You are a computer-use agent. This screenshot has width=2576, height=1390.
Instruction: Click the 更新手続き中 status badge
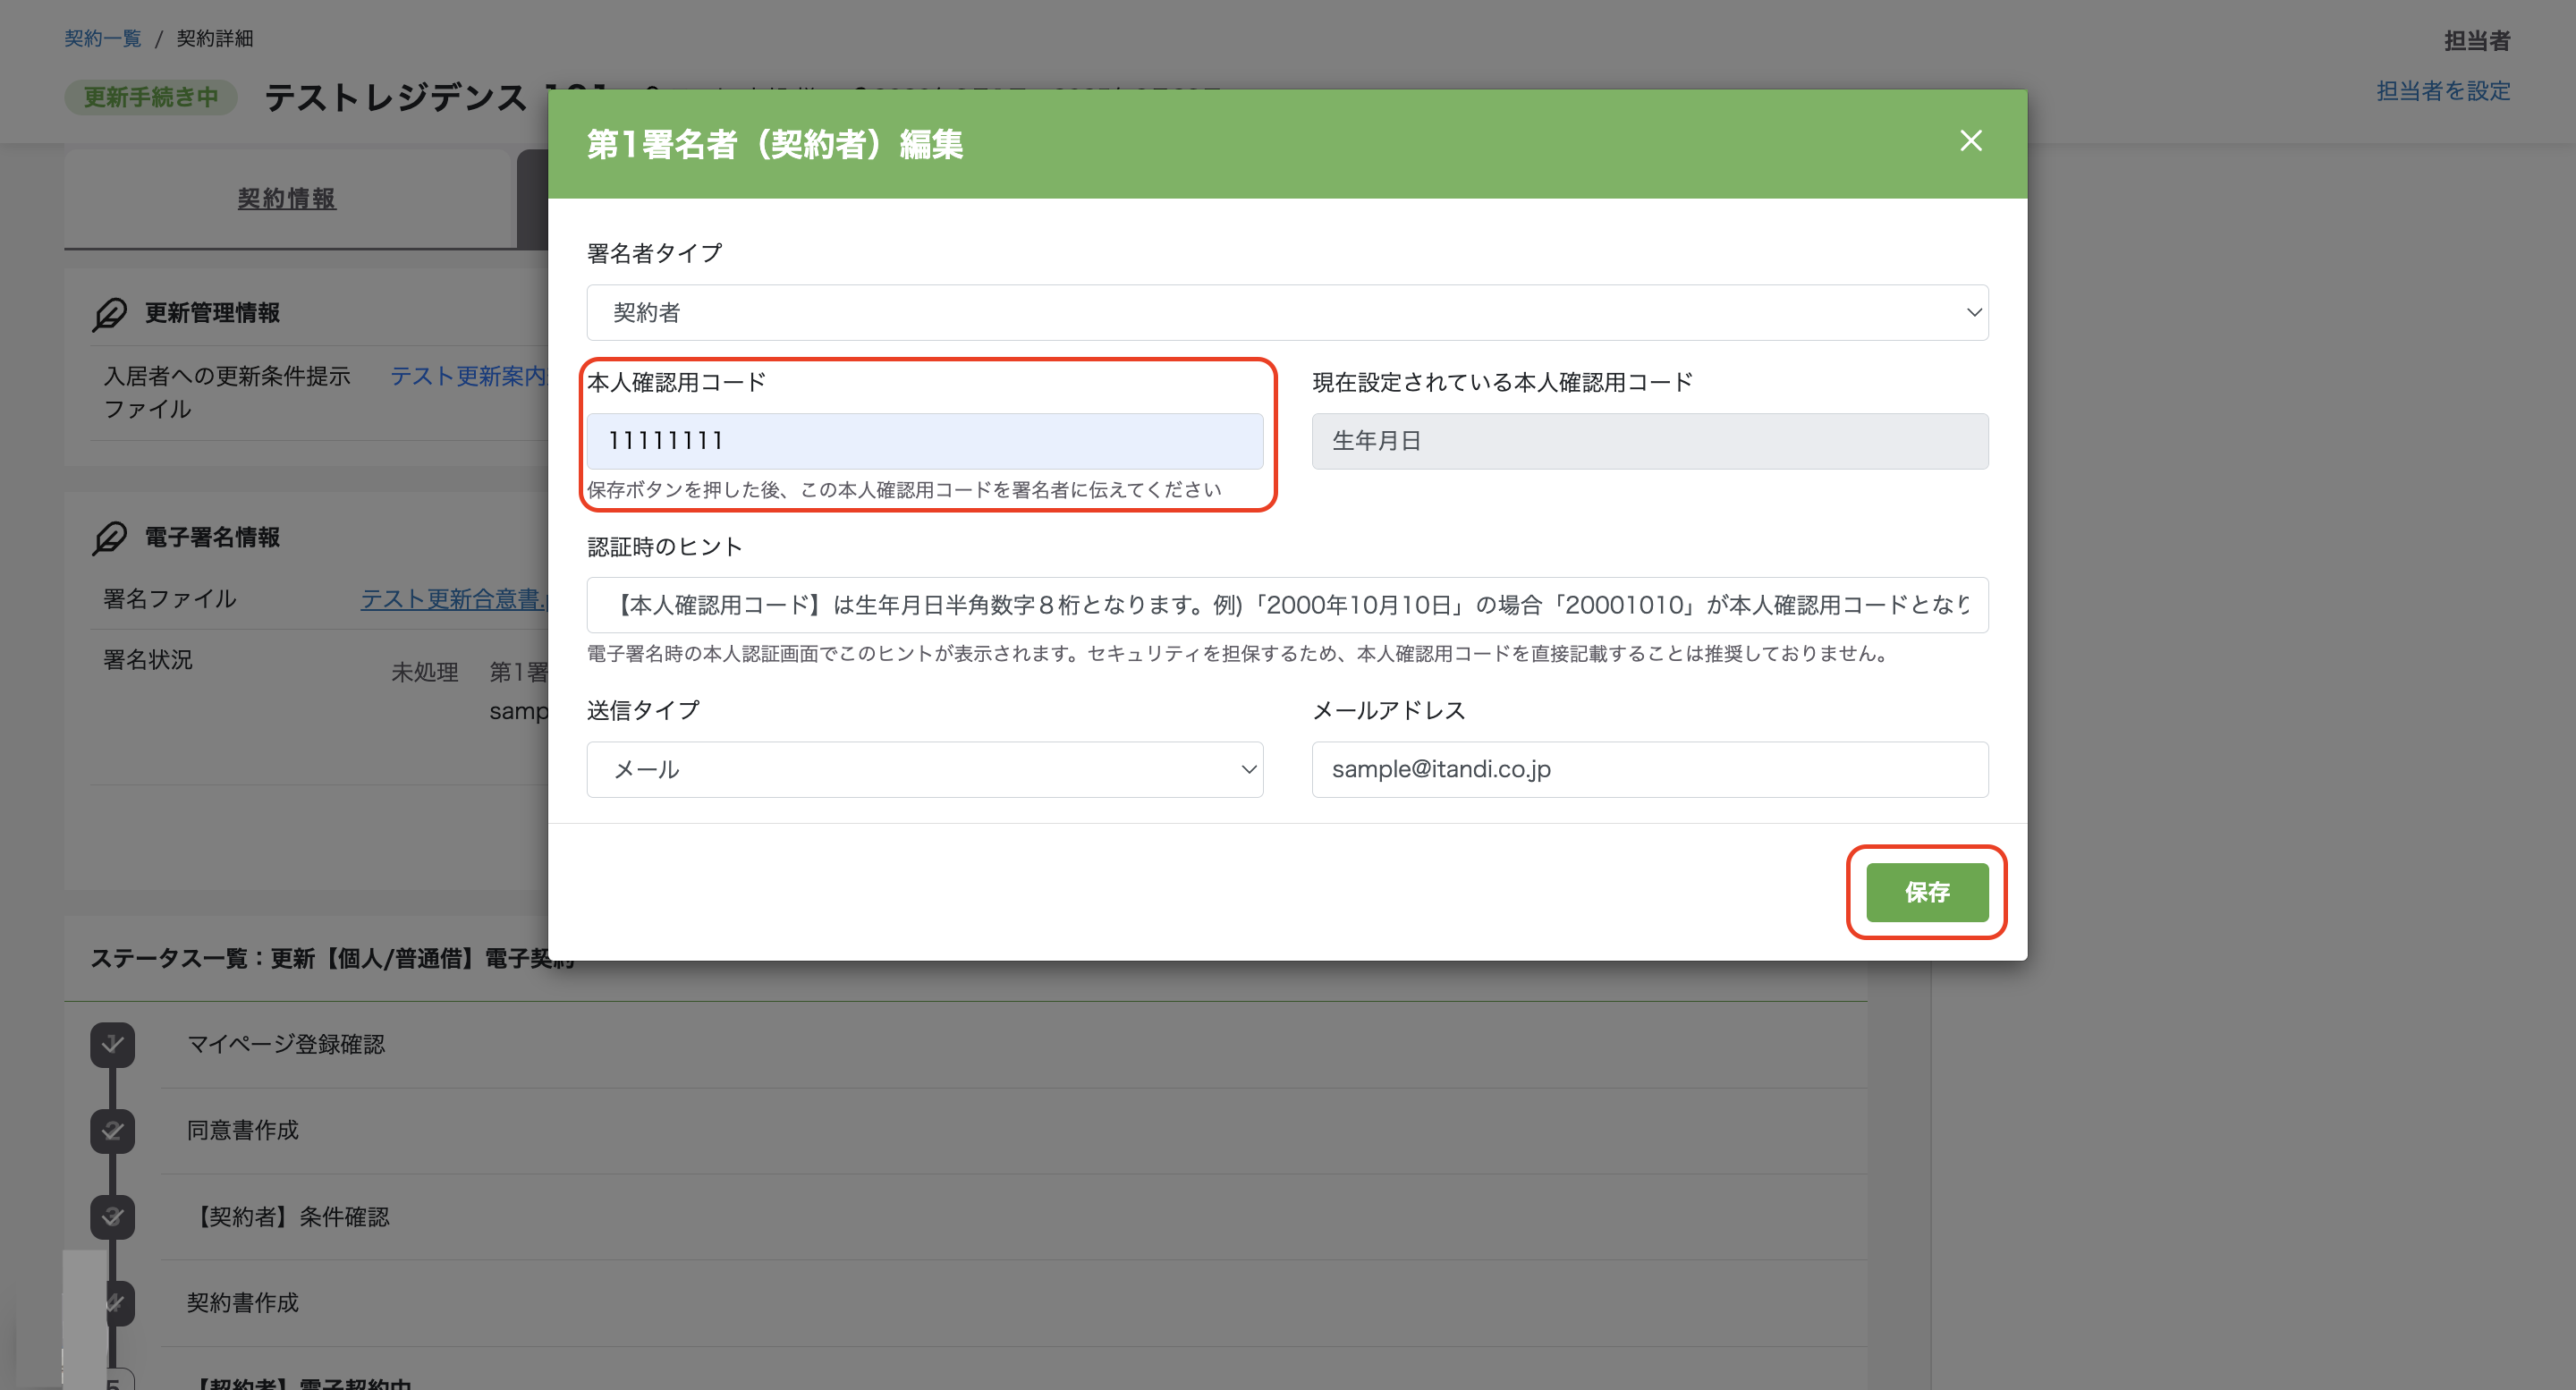[x=151, y=97]
